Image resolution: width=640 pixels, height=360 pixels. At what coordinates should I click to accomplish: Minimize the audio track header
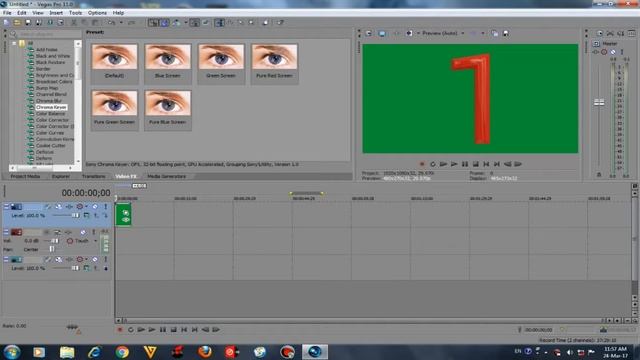(x=6, y=232)
